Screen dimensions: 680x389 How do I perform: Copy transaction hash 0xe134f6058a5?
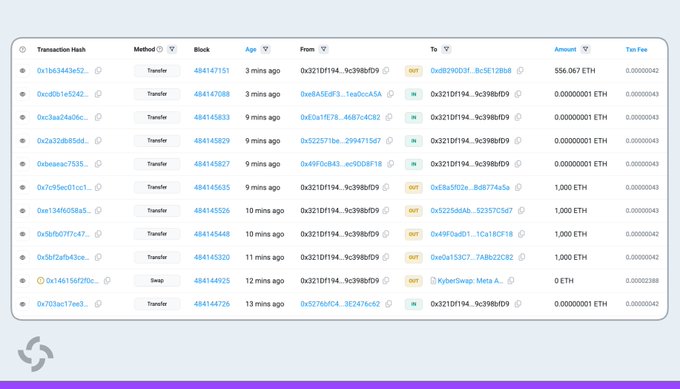coord(98,210)
